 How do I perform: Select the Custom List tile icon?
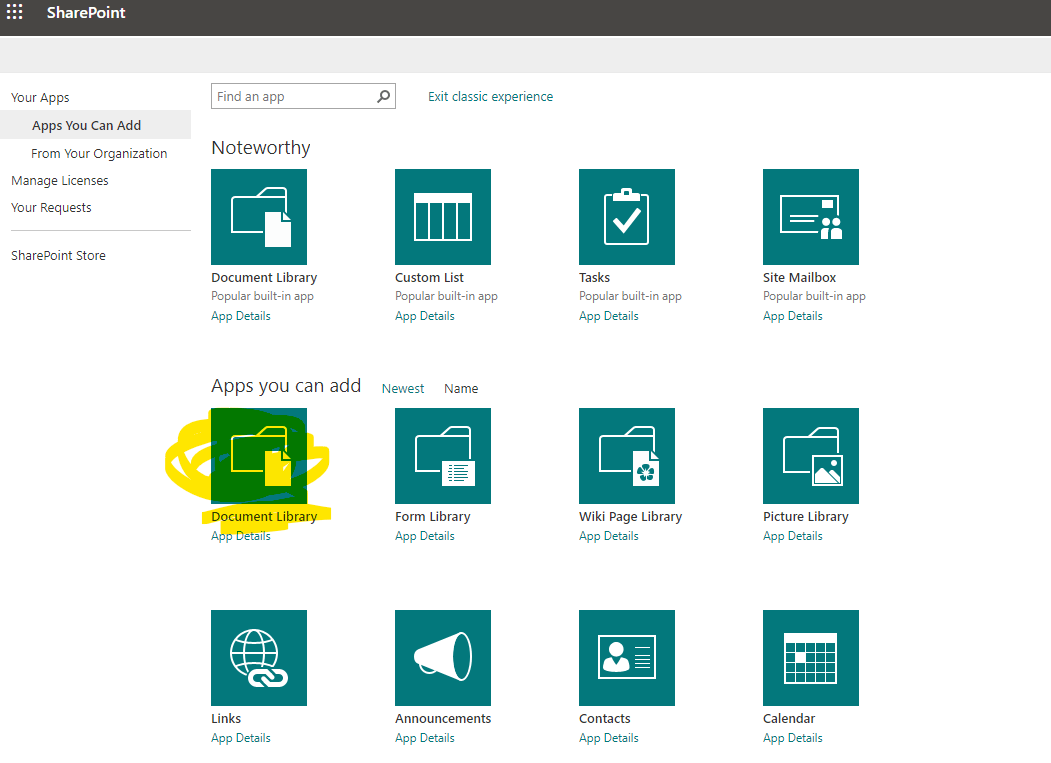coord(442,217)
